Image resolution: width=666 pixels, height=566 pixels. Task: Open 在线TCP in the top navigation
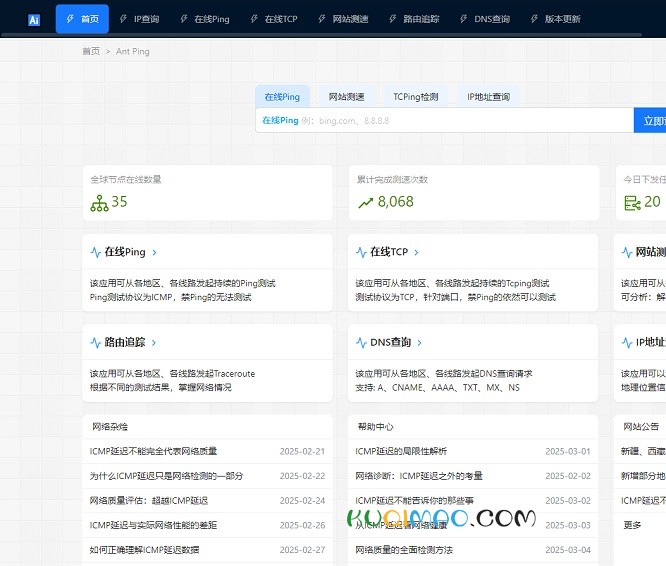pos(281,19)
